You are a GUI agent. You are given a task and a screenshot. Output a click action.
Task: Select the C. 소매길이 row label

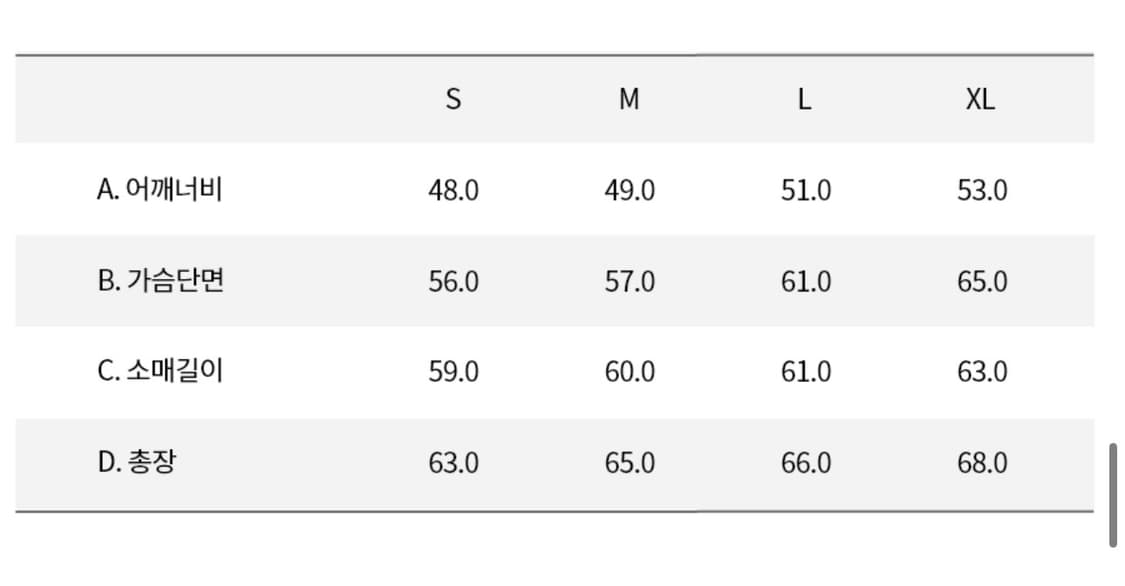click(x=160, y=371)
